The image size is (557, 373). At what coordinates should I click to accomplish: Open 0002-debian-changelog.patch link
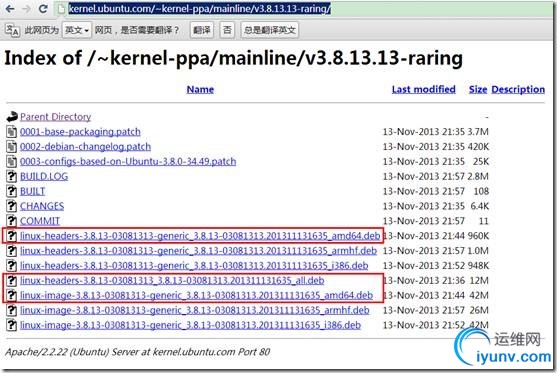coord(85,146)
